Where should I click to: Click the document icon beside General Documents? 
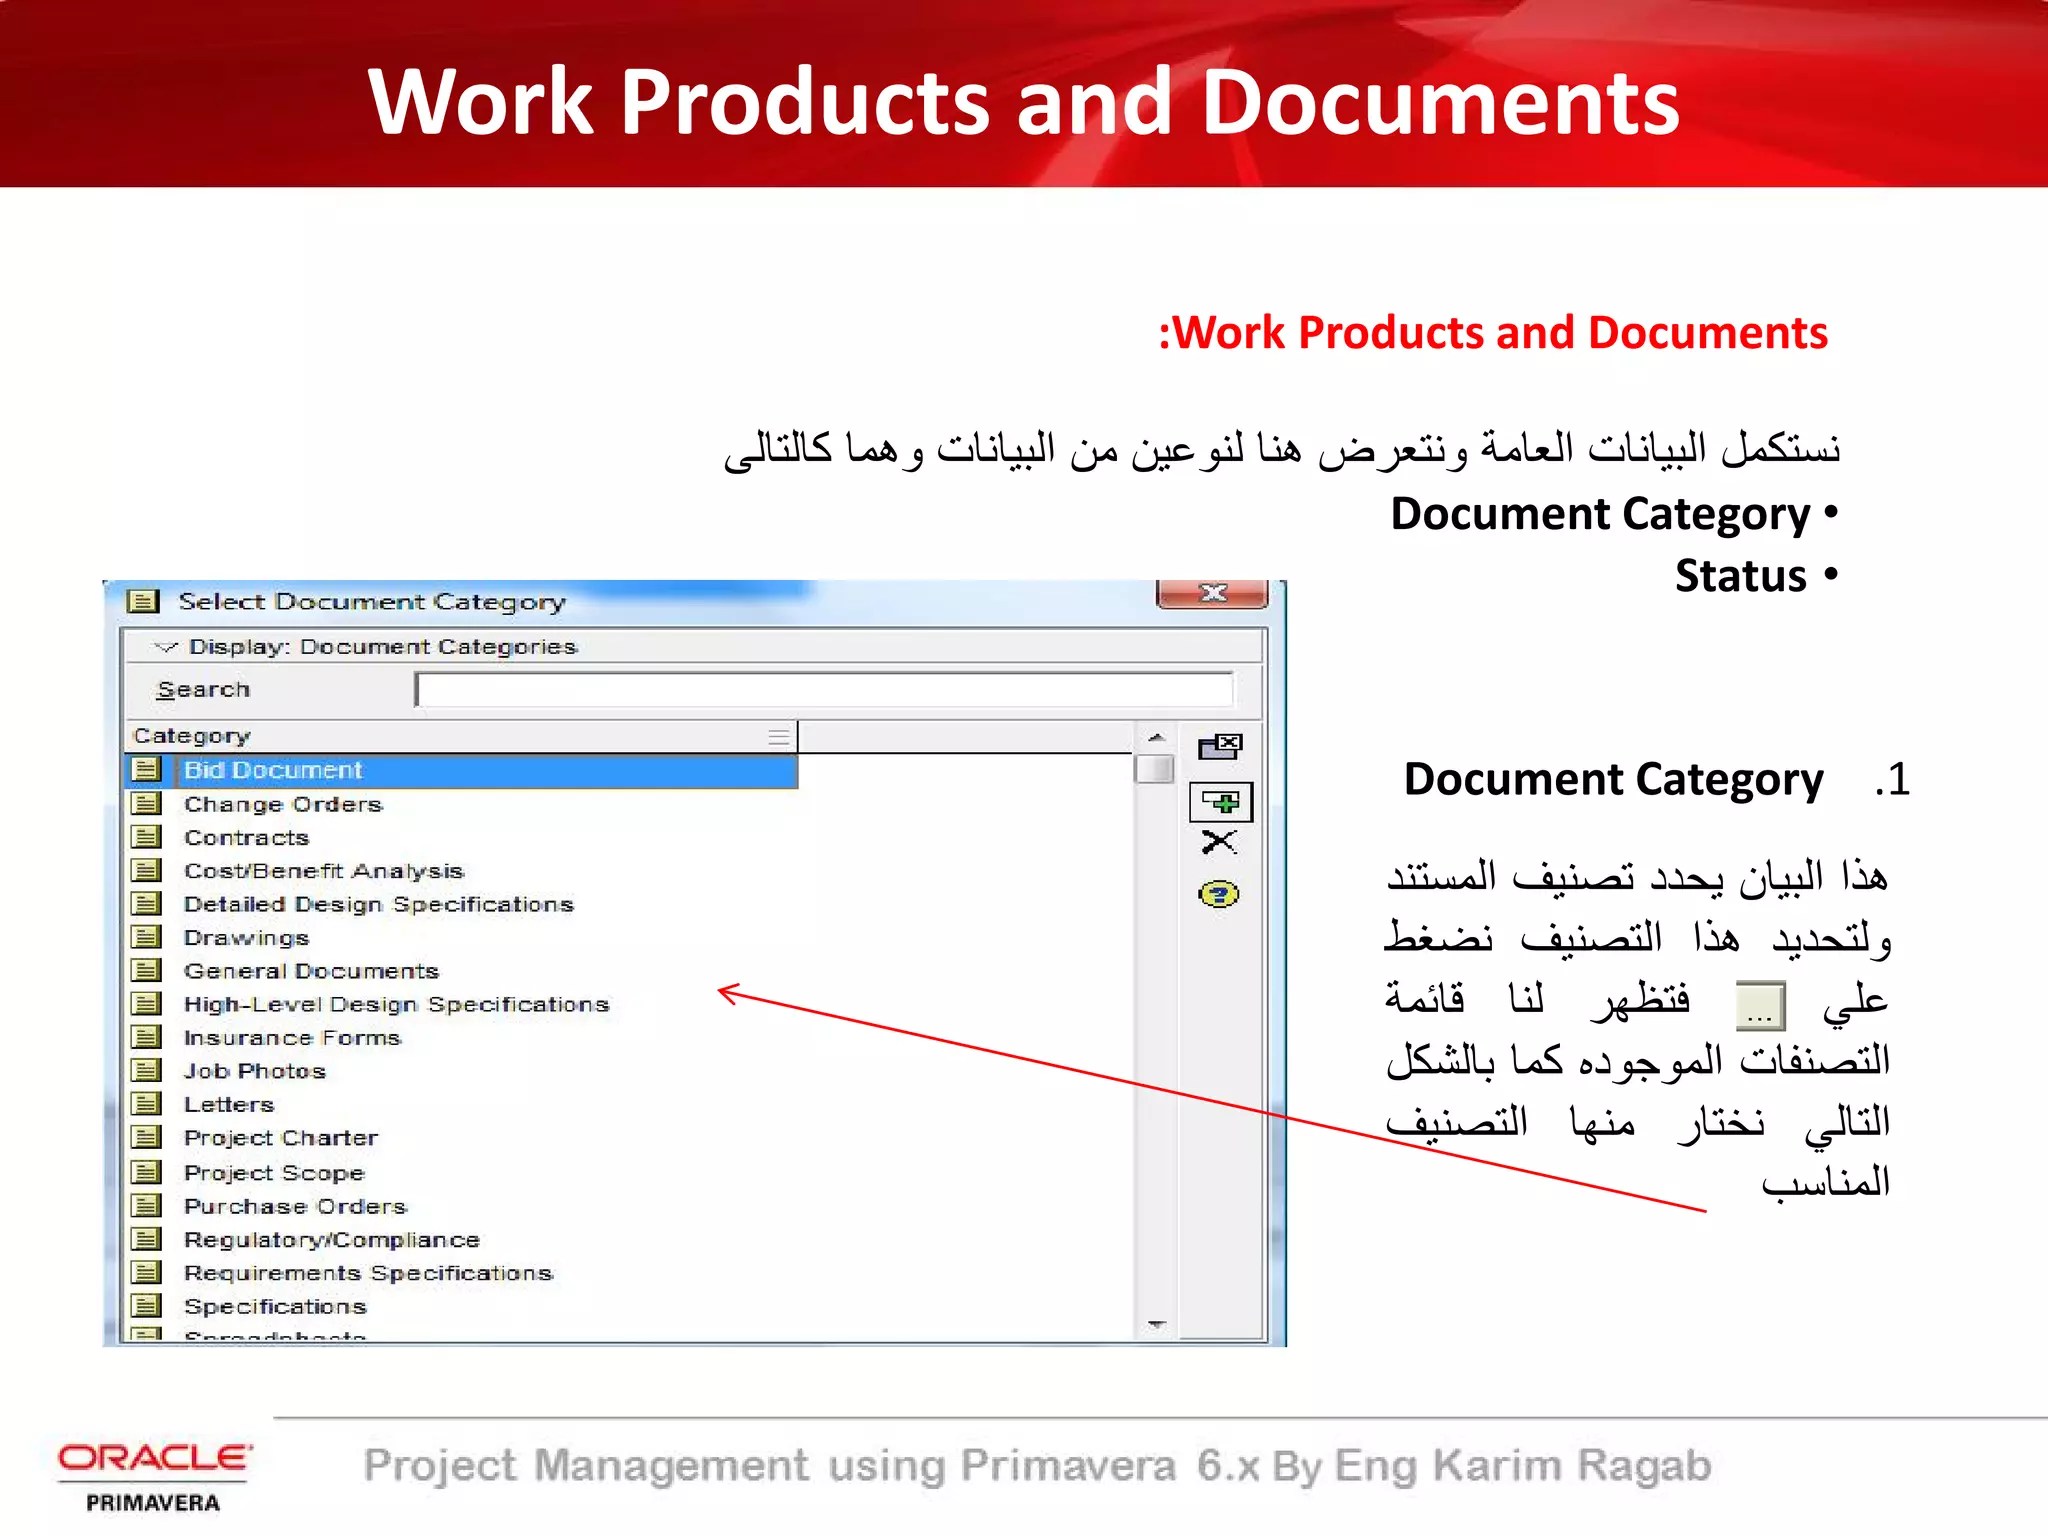(146, 970)
